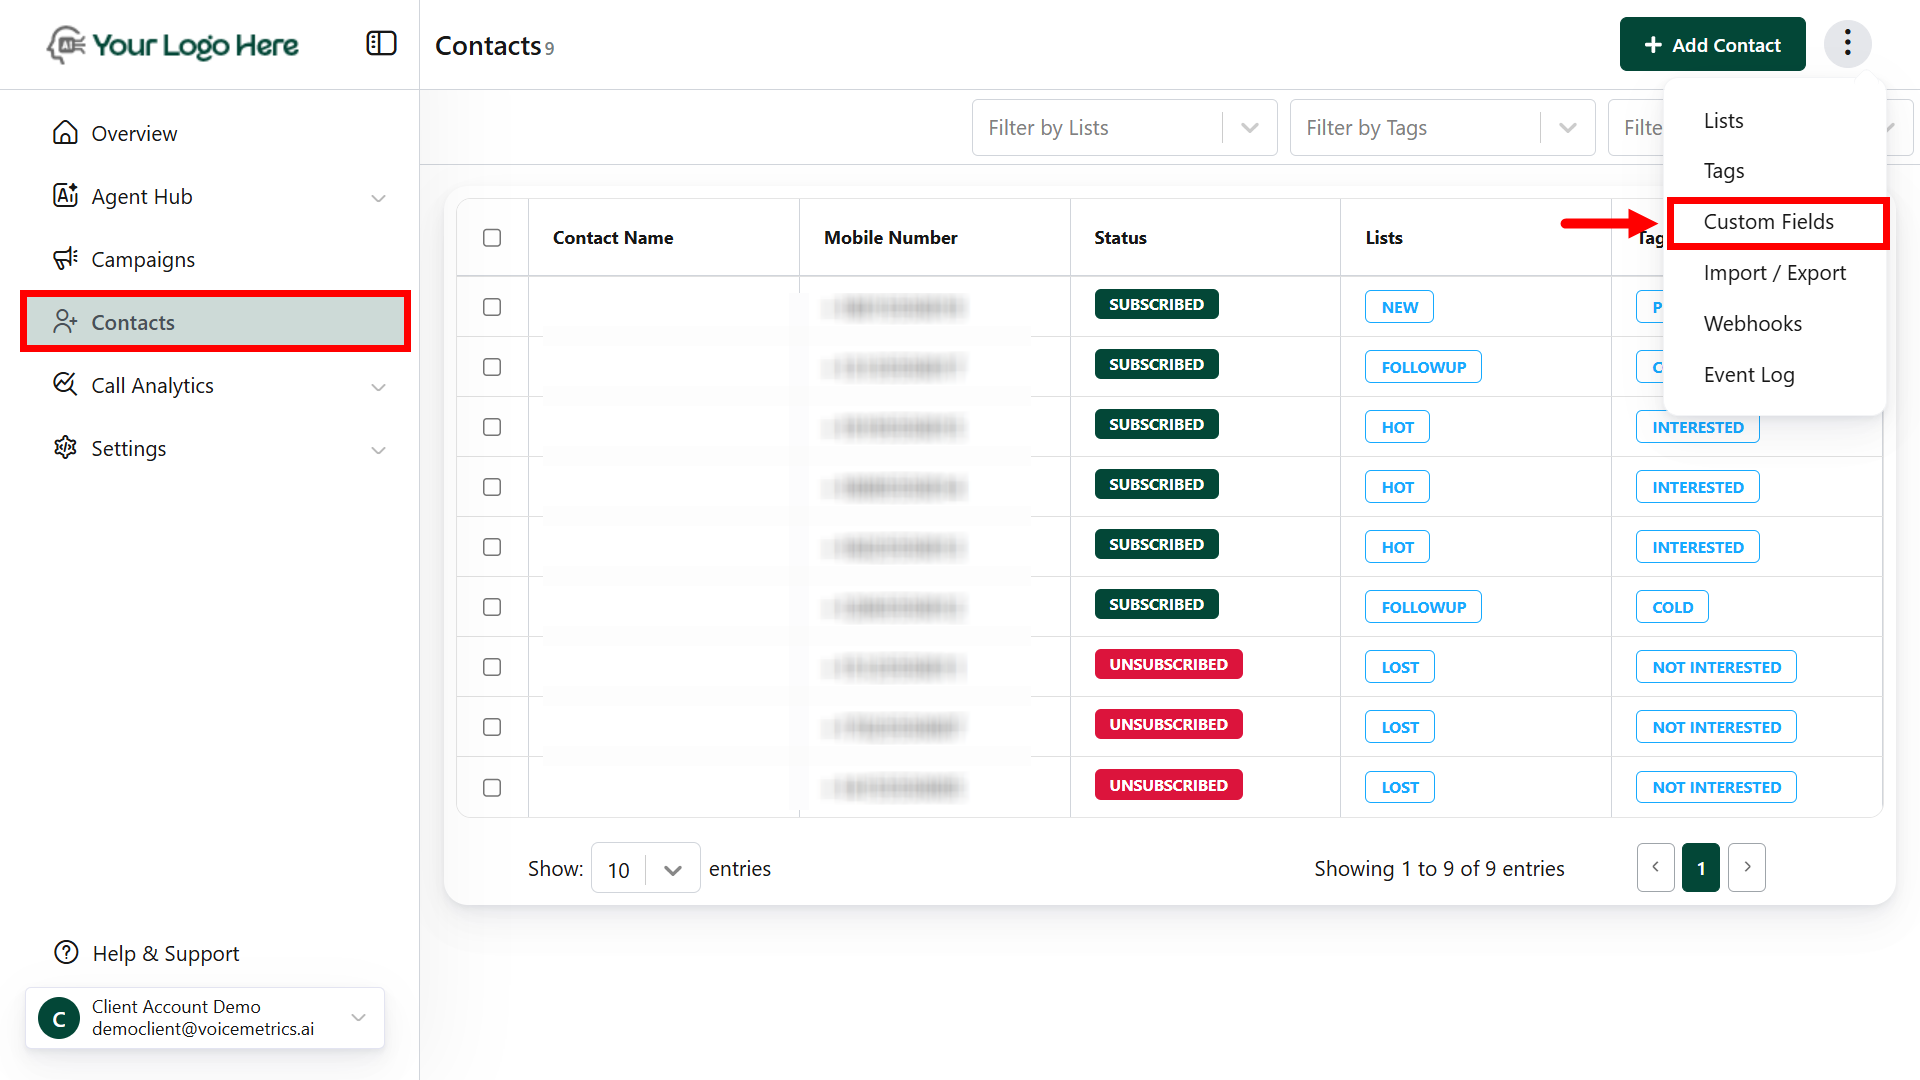Image resolution: width=1920 pixels, height=1080 pixels.
Task: Click the Help & Support question icon
Action: 66,953
